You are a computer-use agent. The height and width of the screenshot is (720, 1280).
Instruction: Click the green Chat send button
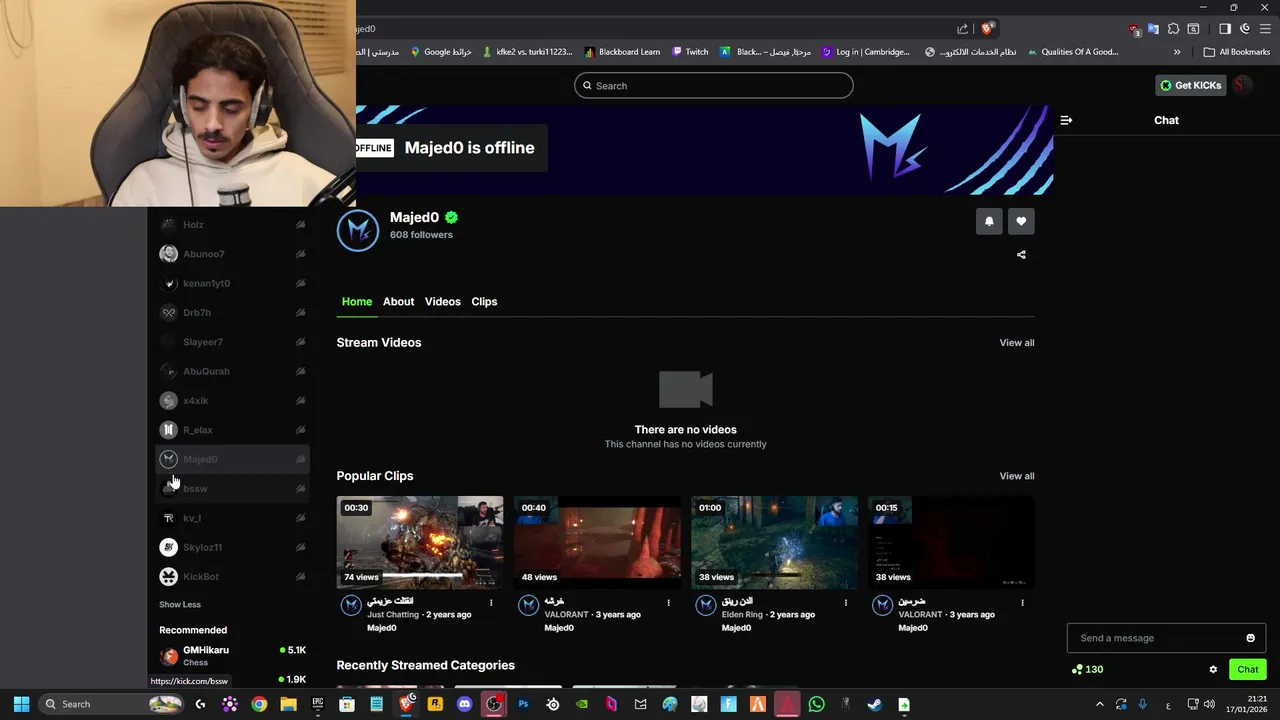click(1247, 670)
